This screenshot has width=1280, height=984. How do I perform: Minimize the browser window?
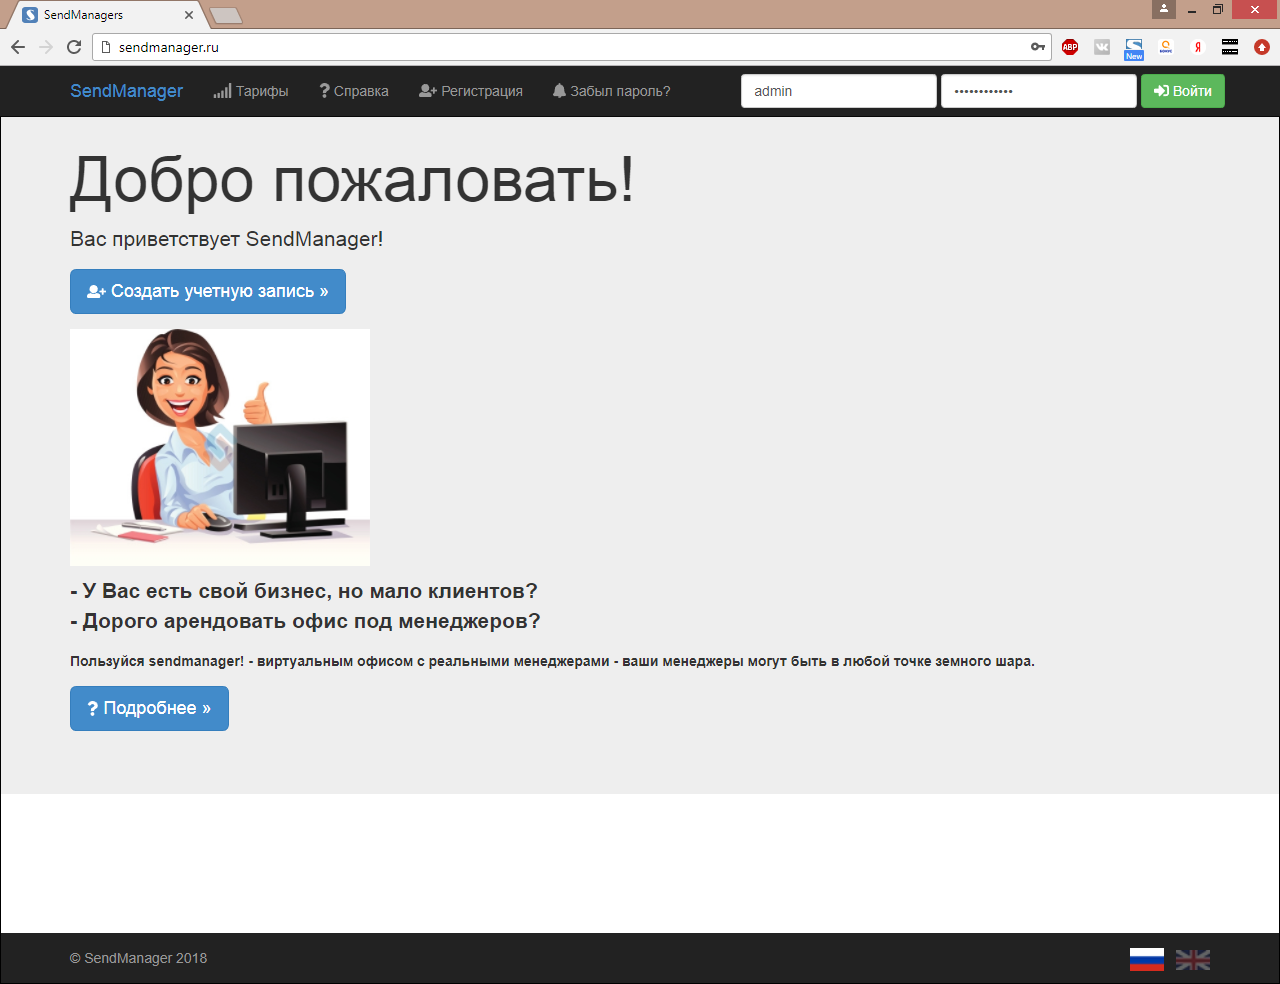pyautogui.click(x=1192, y=10)
